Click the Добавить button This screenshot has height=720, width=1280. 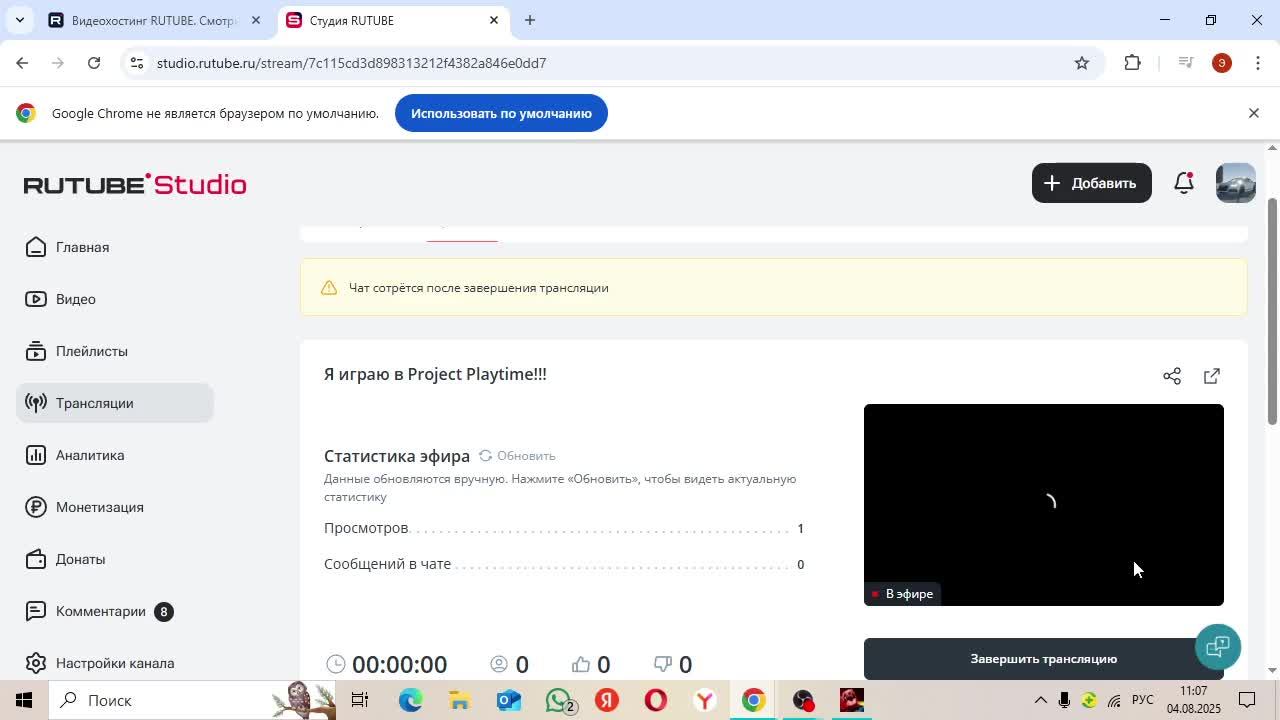click(1091, 183)
